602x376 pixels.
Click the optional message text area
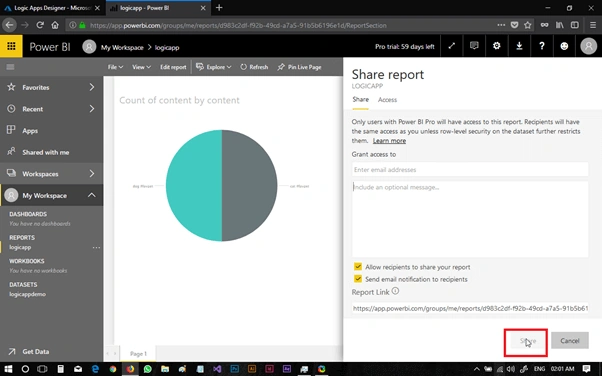[x=470, y=219]
